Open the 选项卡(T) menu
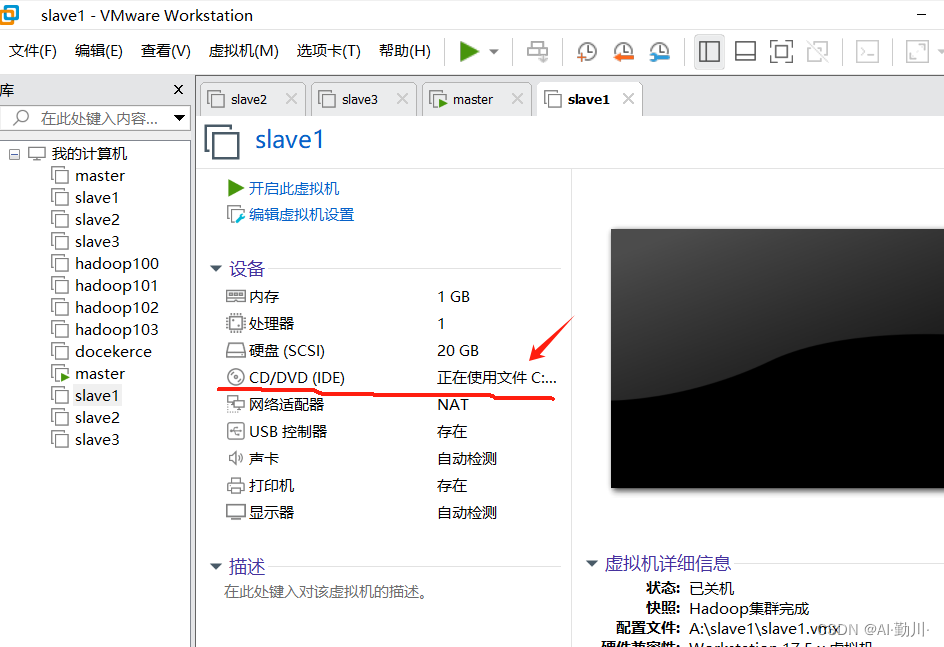Image resolution: width=944 pixels, height=647 pixels. click(x=328, y=51)
